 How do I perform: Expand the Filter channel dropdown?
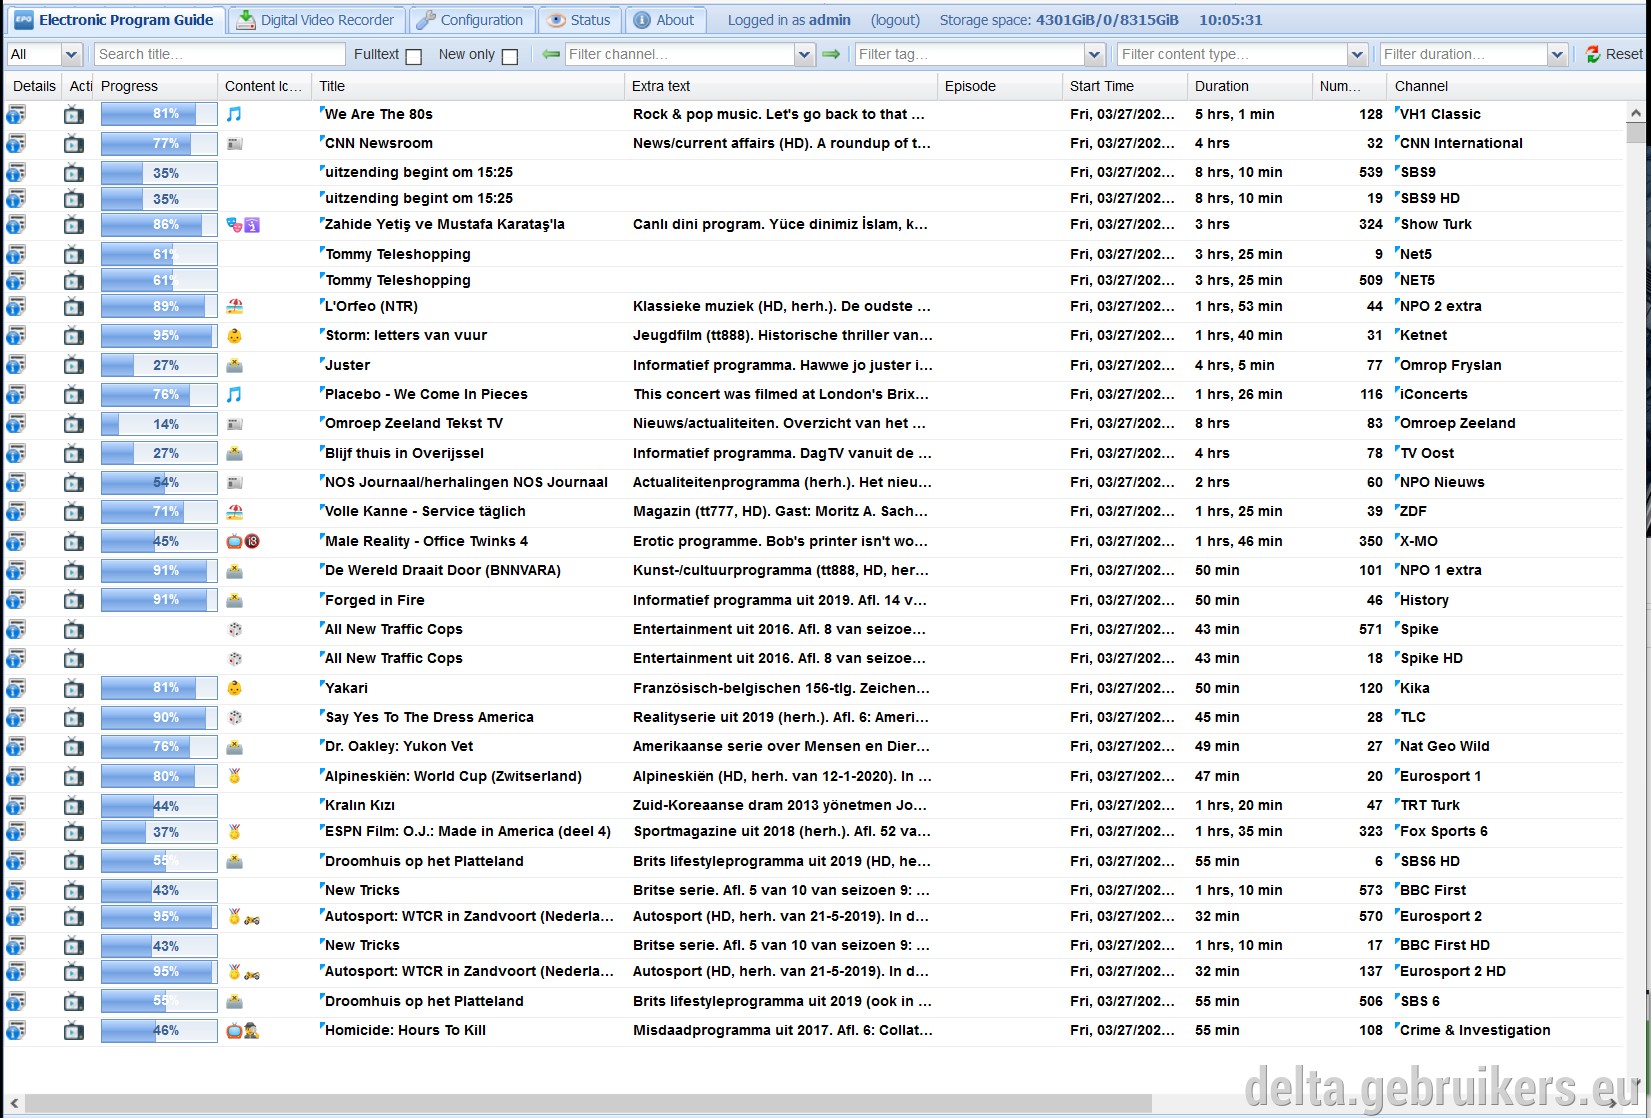point(805,55)
